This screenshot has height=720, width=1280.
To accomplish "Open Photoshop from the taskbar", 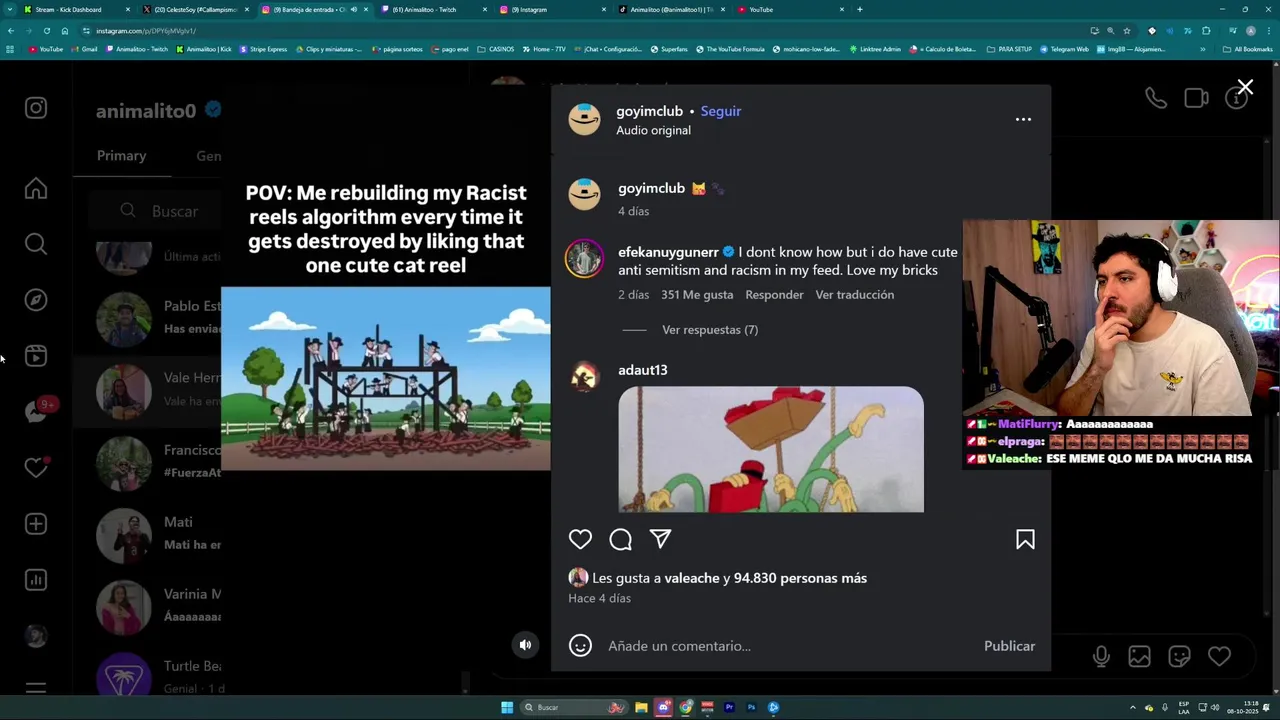I will tap(751, 707).
